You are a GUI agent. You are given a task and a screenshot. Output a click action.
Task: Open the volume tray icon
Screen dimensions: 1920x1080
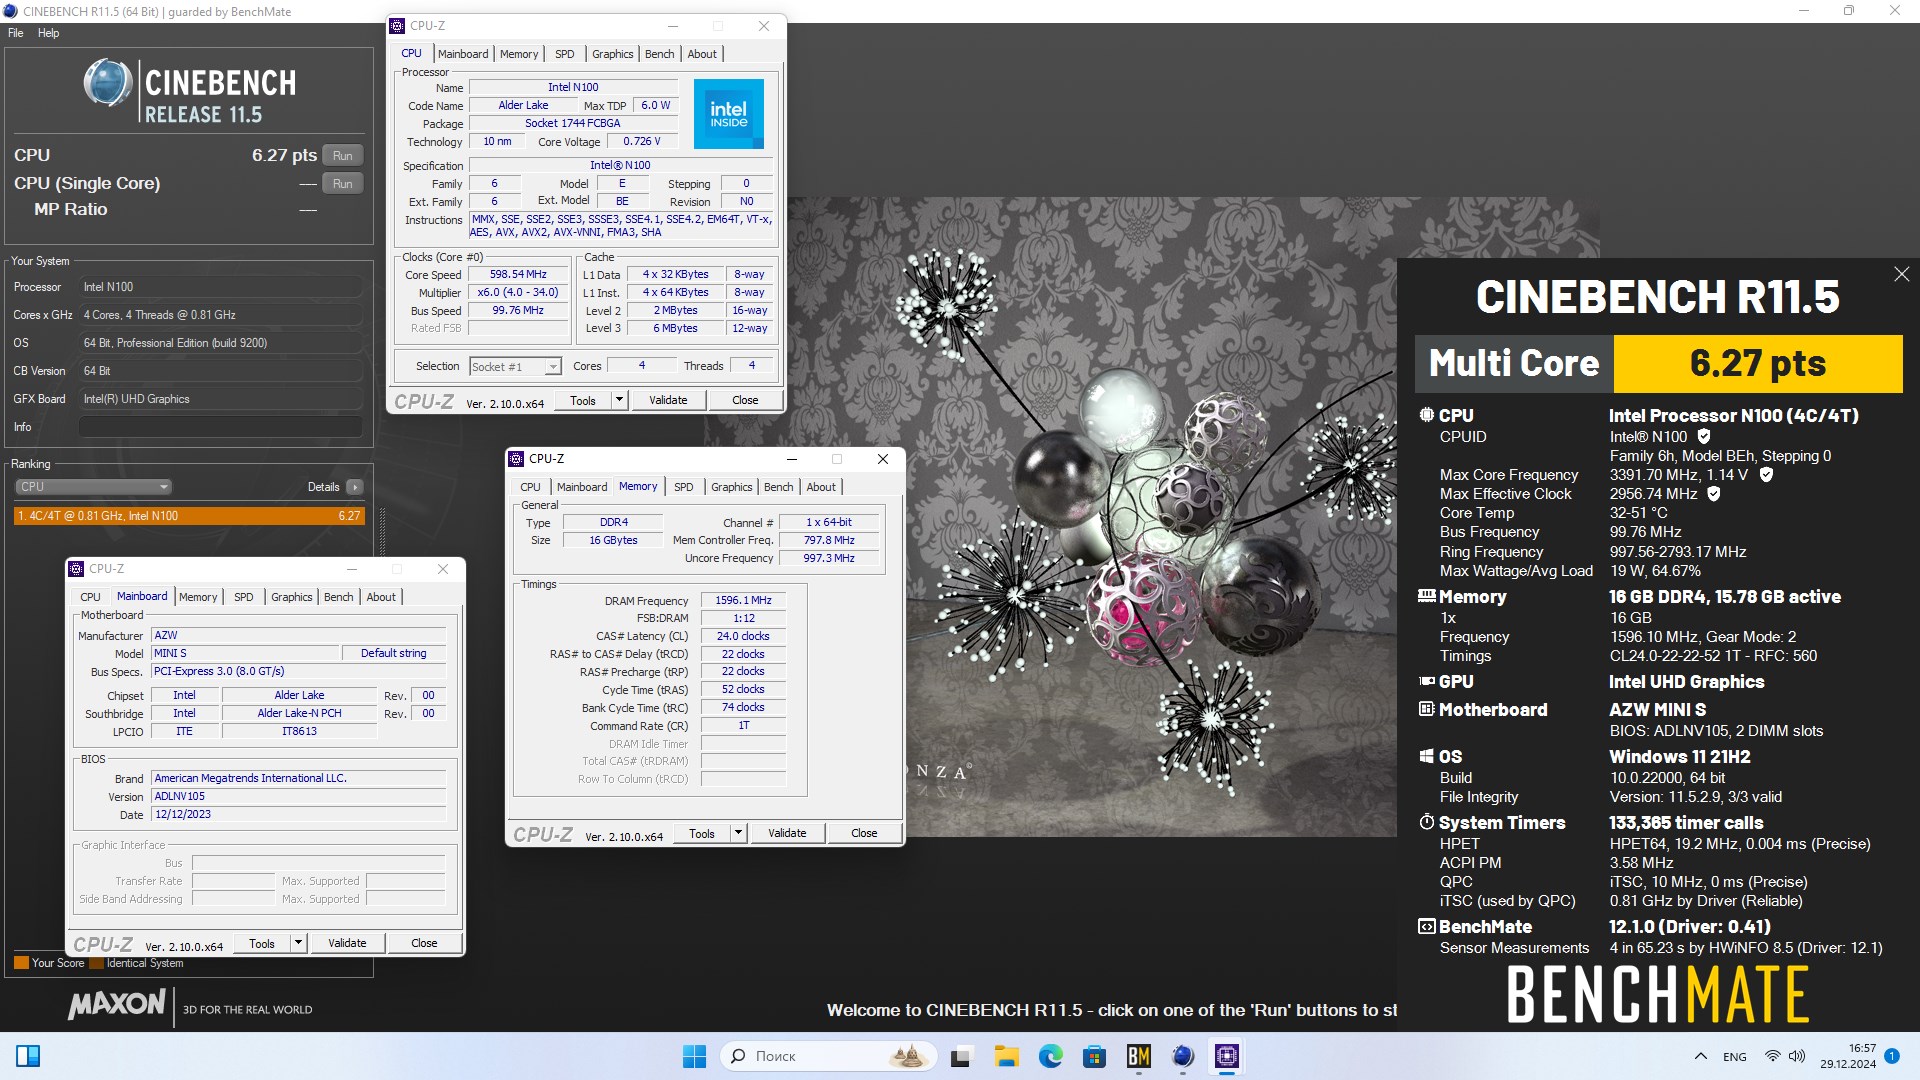(1797, 1056)
